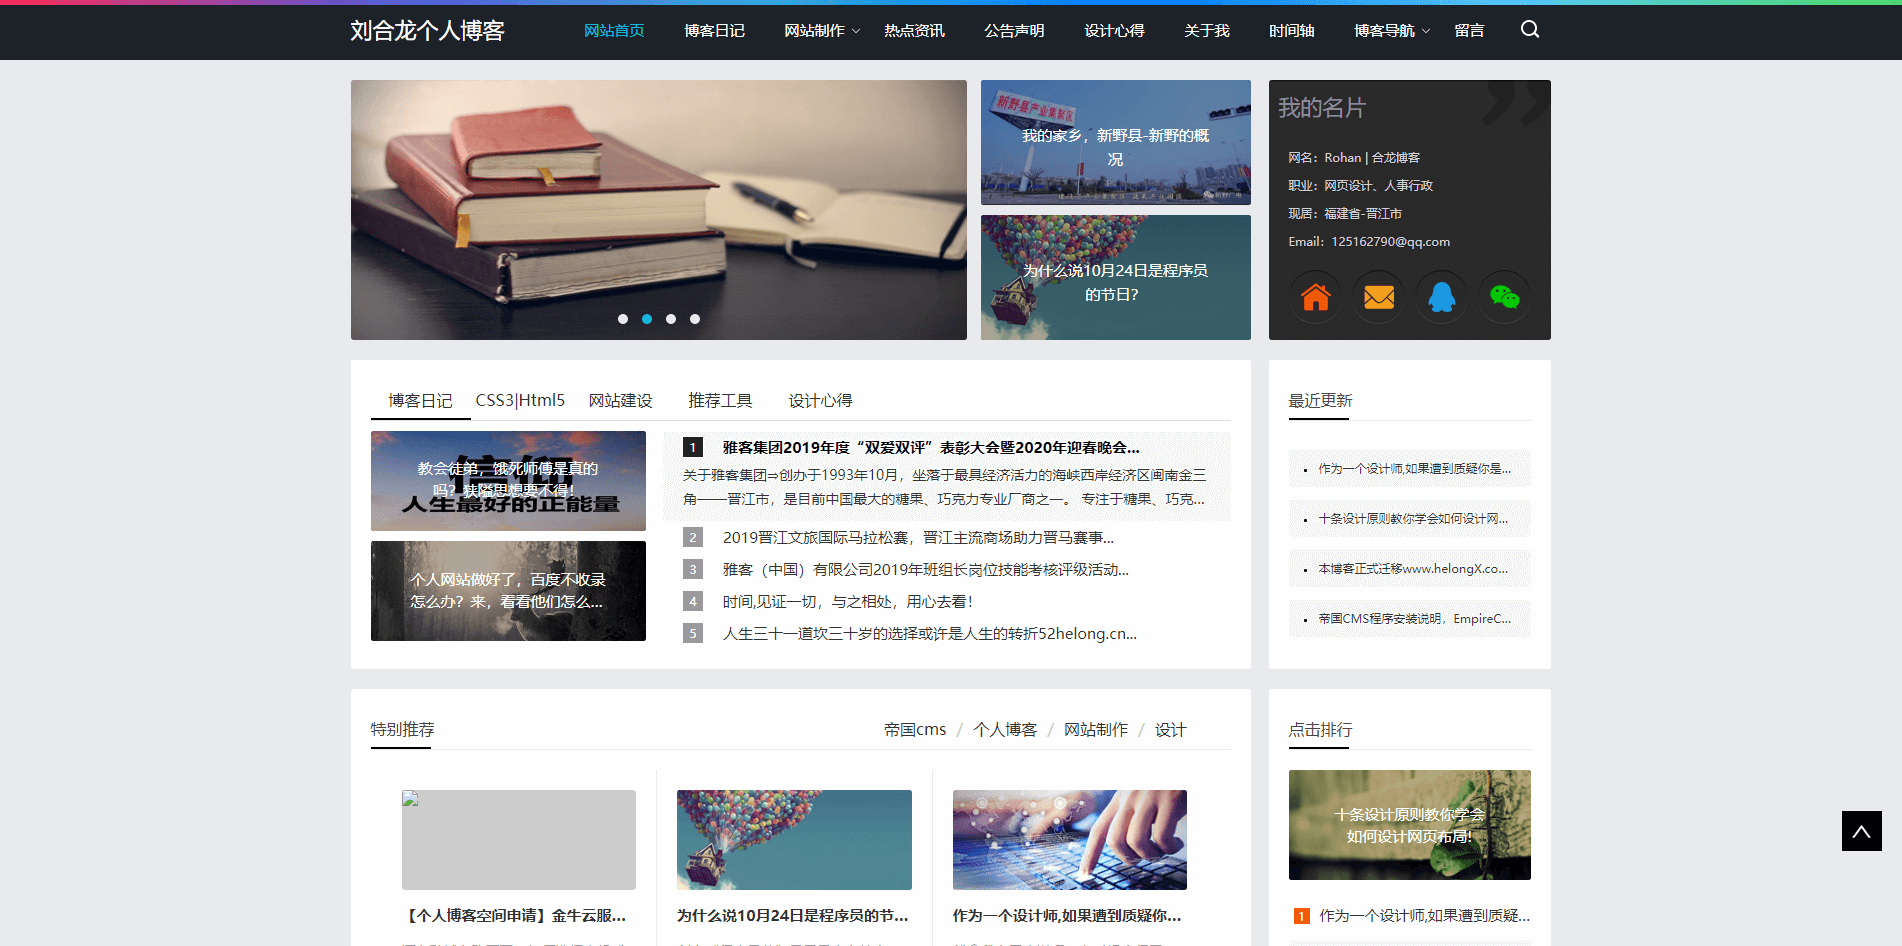1902x946 pixels.
Task: Open the blue QQ penguin icon
Action: pos(1441,297)
